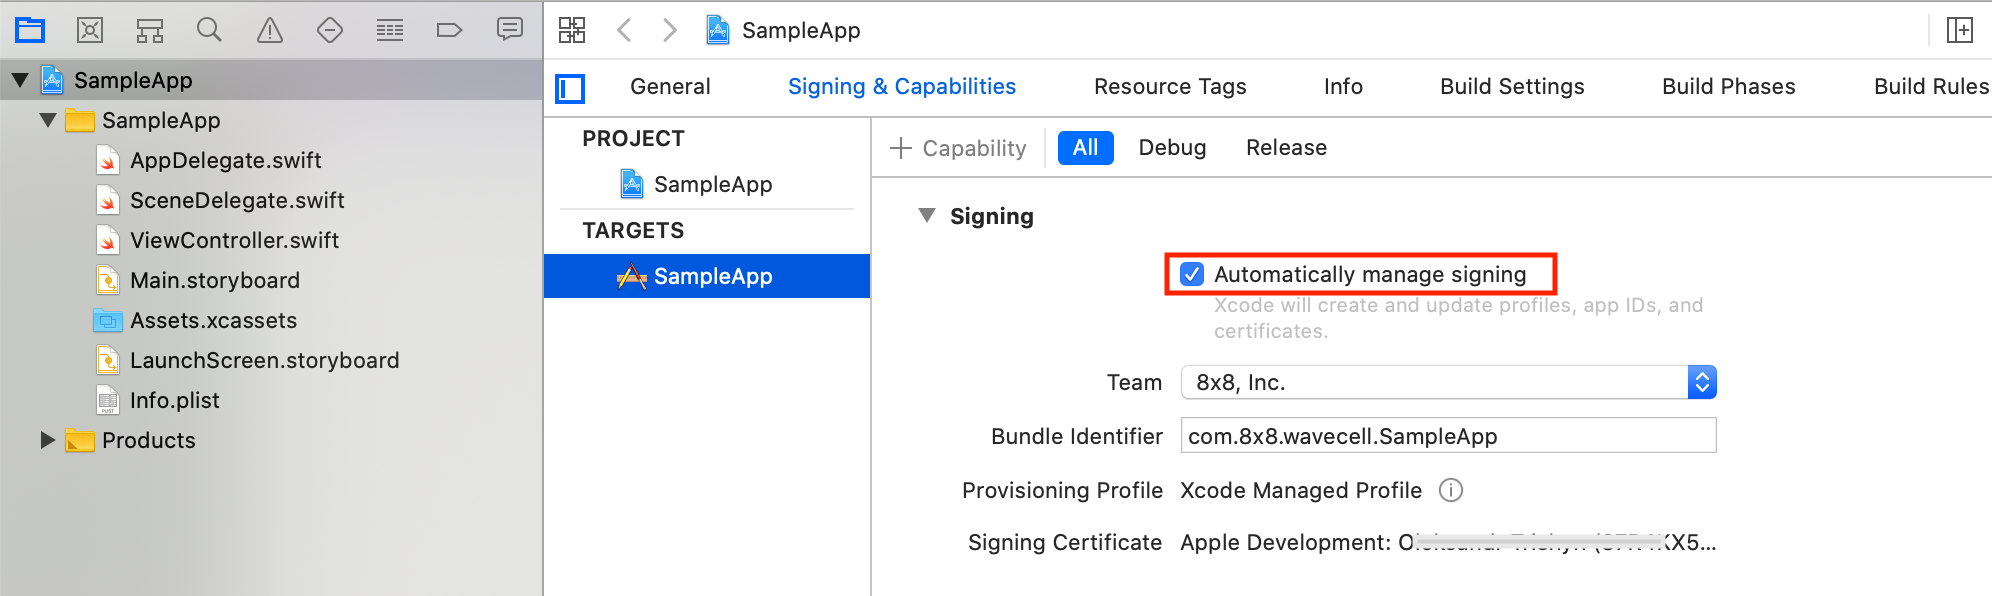
Task: Select AppDelegate.swift file
Action: 225,160
